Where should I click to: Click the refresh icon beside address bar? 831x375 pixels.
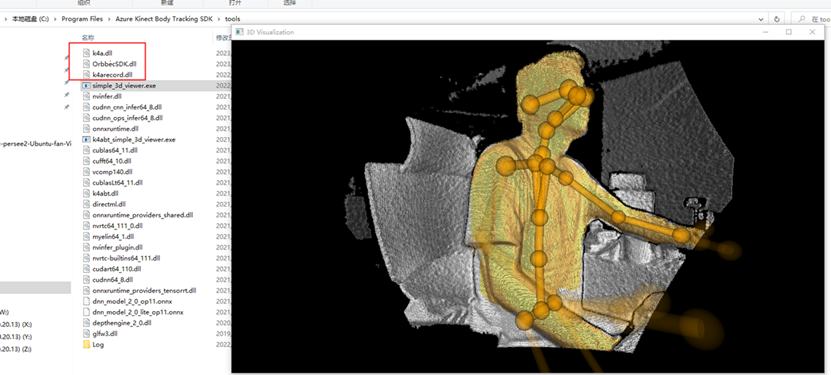[777, 19]
